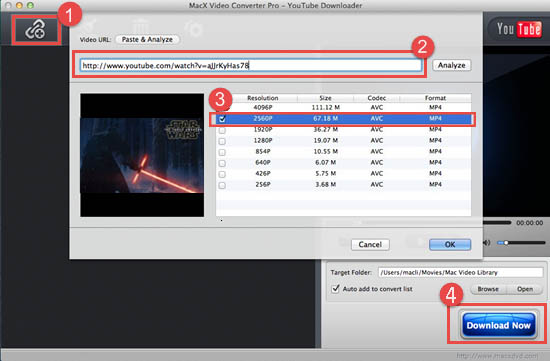Select the 6.07 M size cell
Viewport: 550px width, 361px height.
pos(325,162)
